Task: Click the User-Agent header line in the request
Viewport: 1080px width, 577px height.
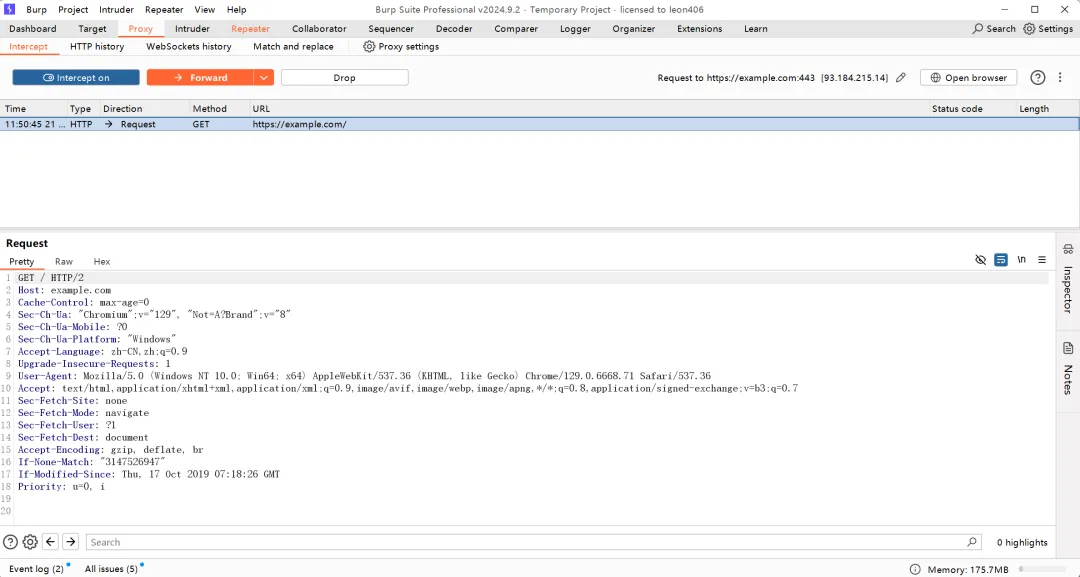Action: 364,376
